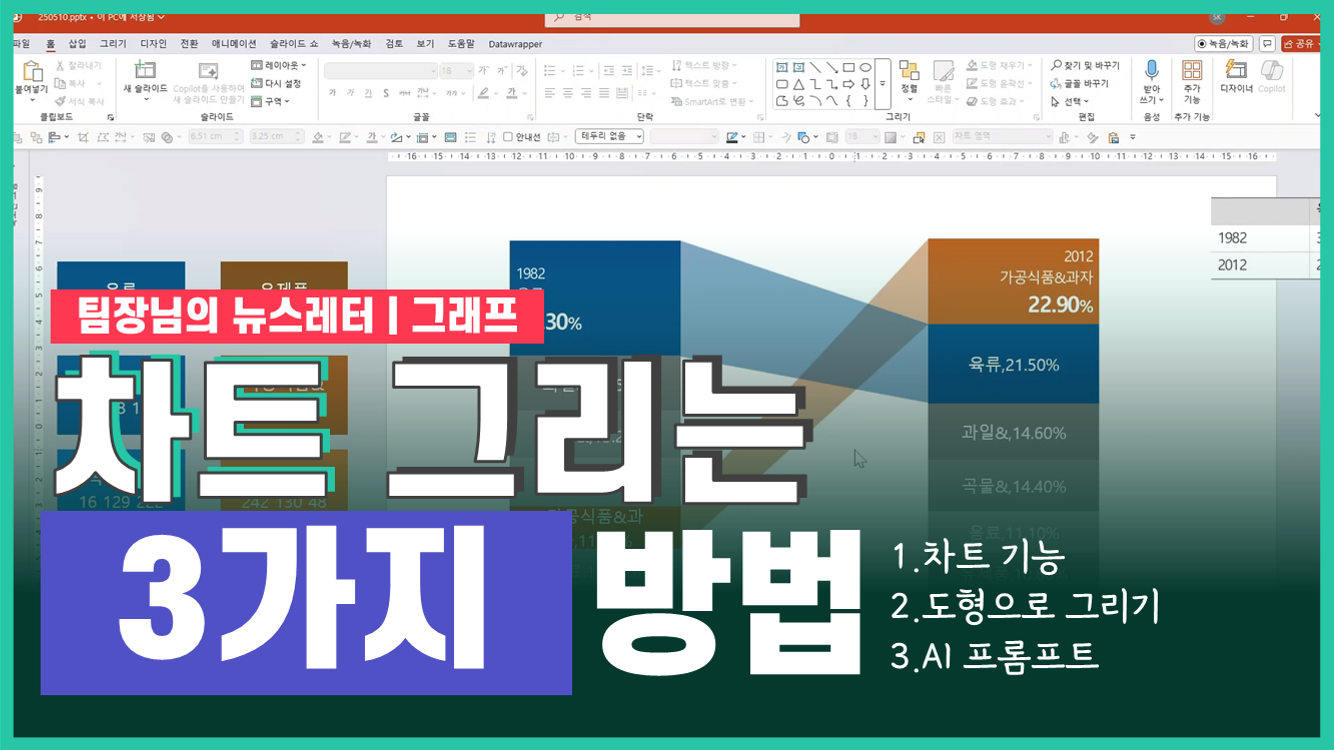
Task: Open the 파일 (File) menu tab
Action: [x=21, y=44]
